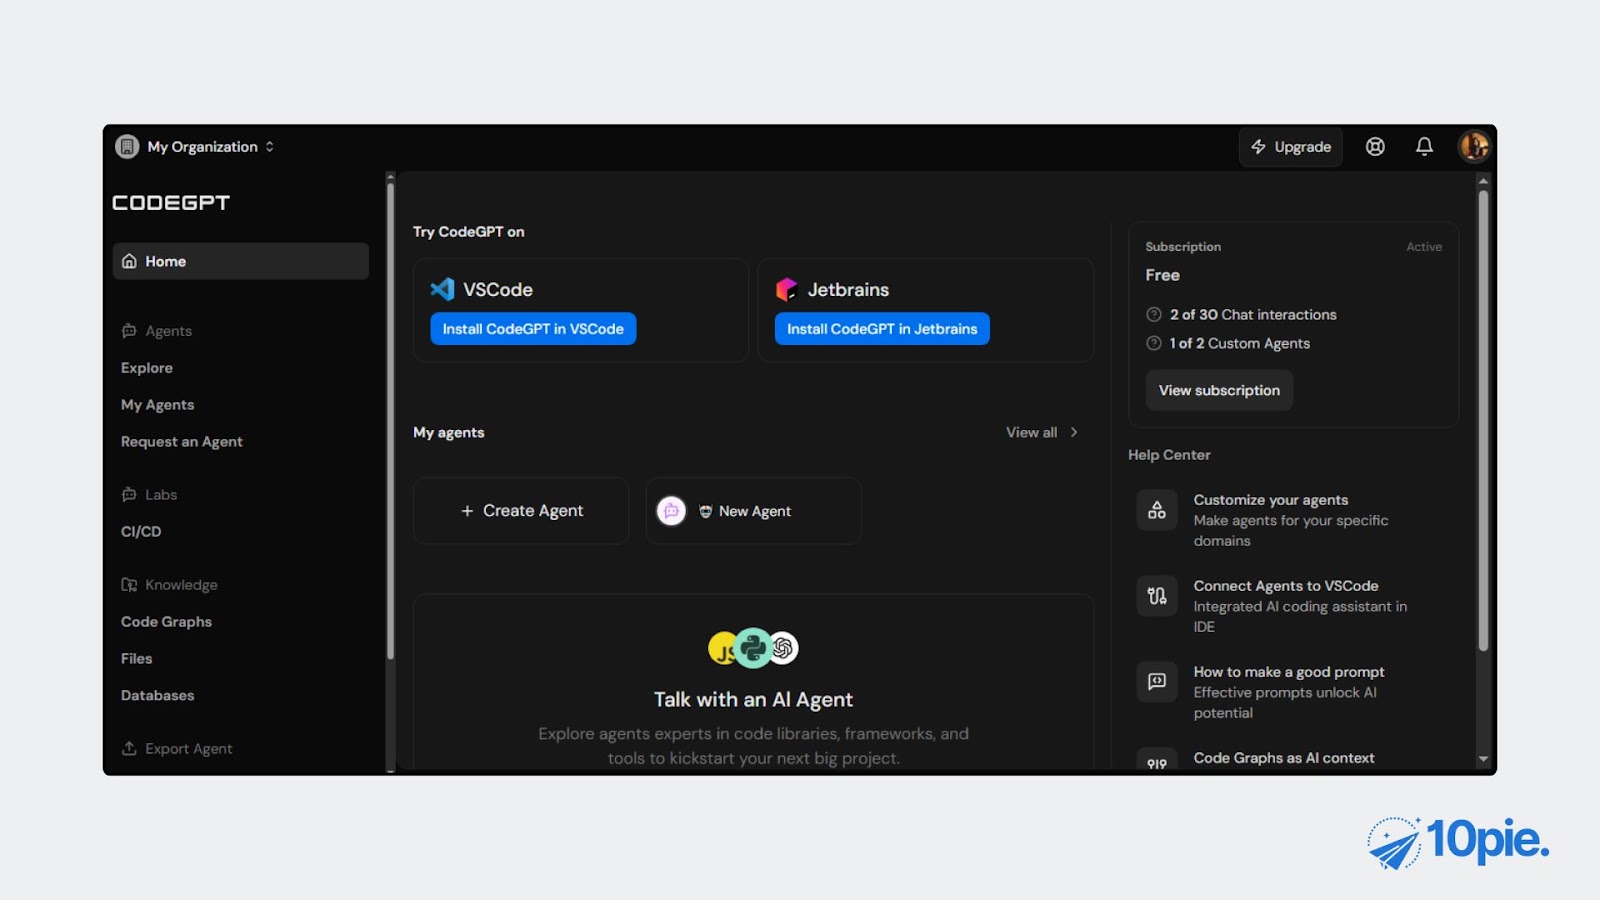Click the good prompt chat icon

[1157, 682]
